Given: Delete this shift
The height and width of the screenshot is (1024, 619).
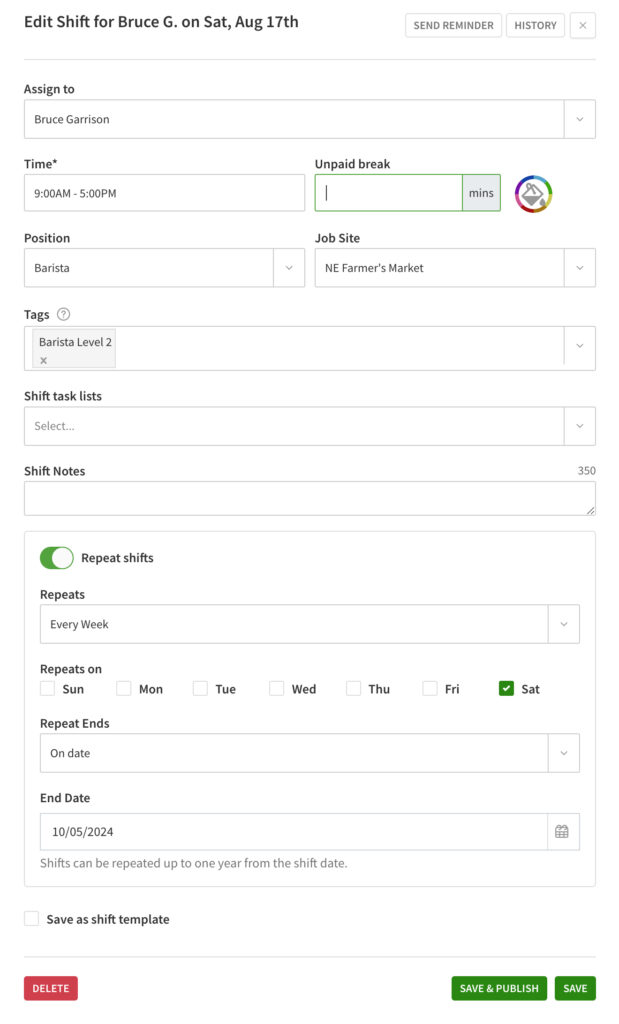Looking at the screenshot, I should click(x=50, y=988).
